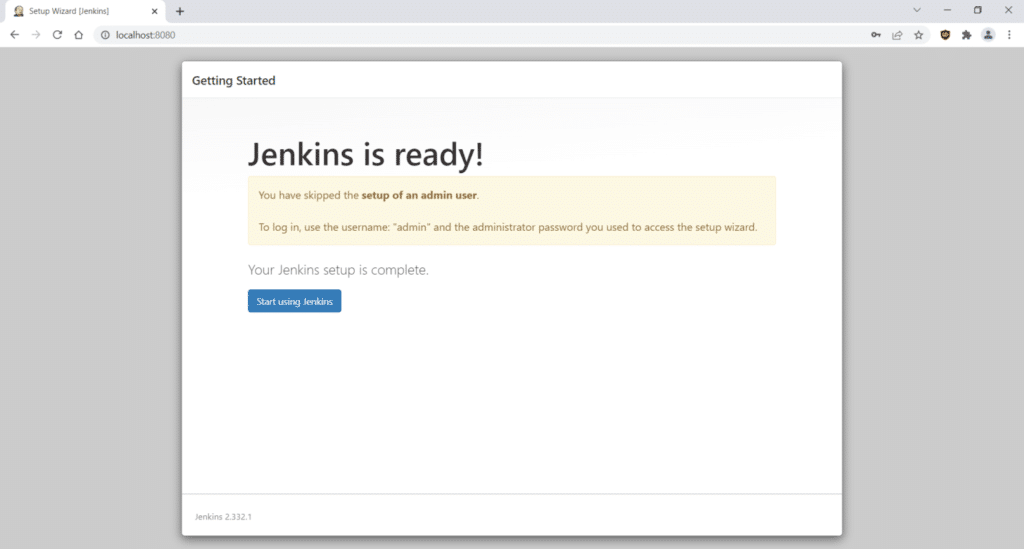
Task: Click the Getting Started header text
Action: pos(233,80)
